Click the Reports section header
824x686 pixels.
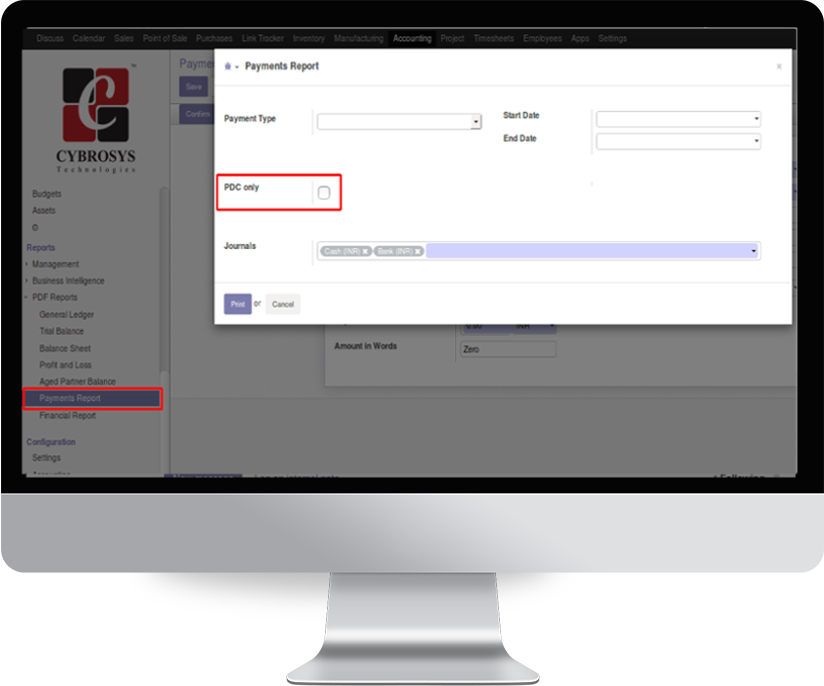pos(40,248)
